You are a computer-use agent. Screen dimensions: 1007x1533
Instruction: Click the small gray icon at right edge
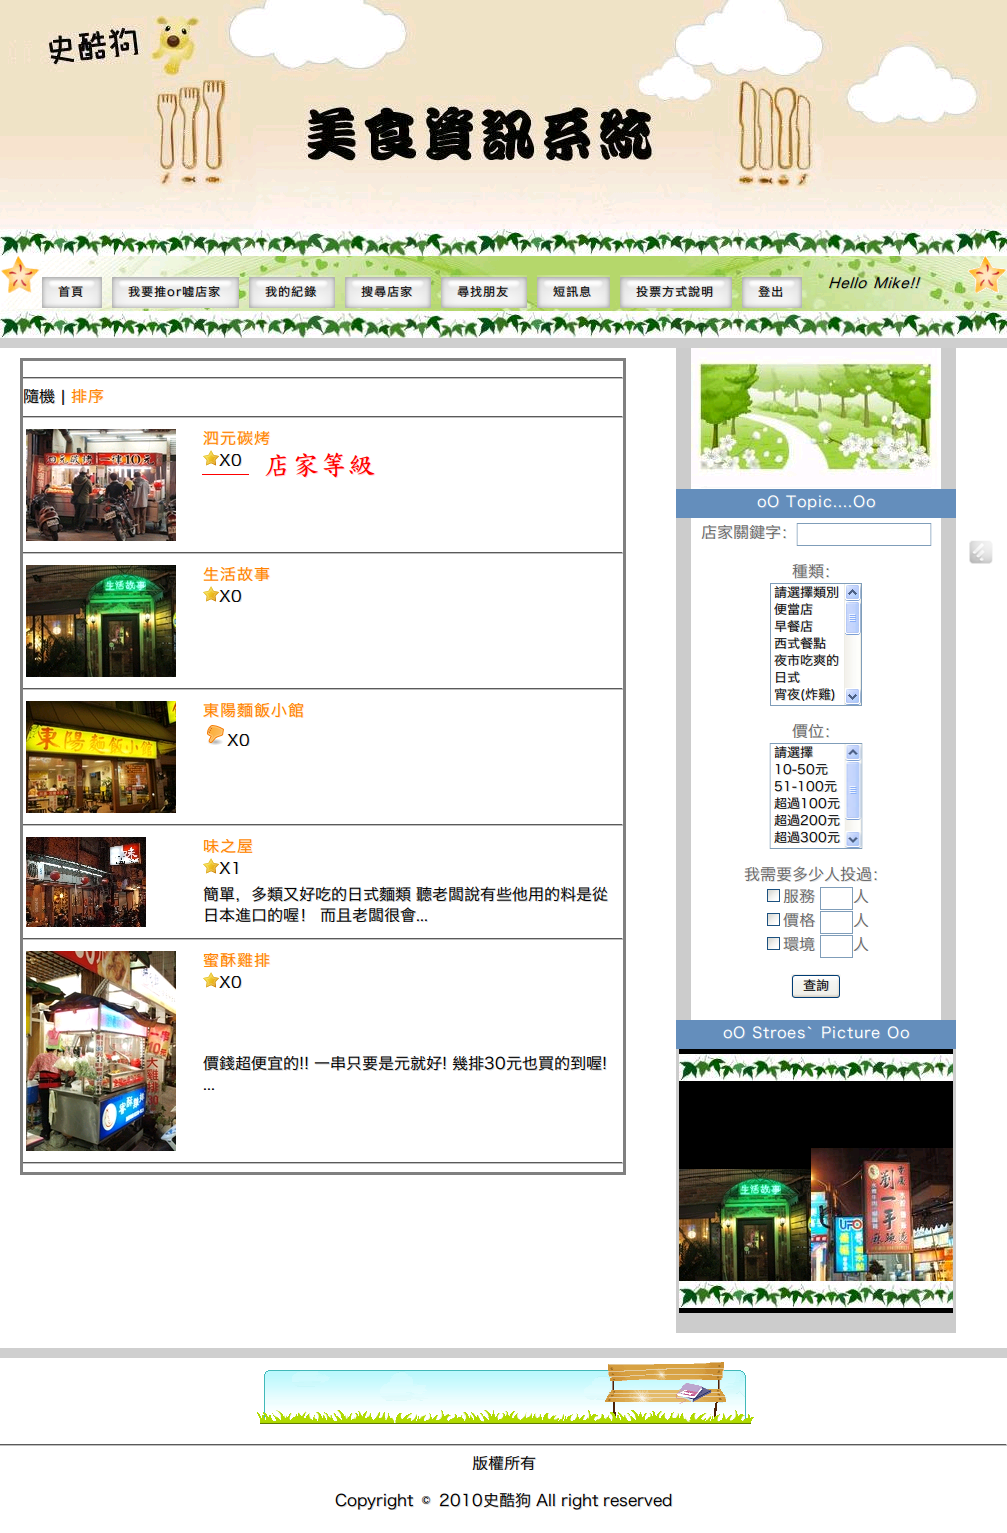pyautogui.click(x=980, y=552)
